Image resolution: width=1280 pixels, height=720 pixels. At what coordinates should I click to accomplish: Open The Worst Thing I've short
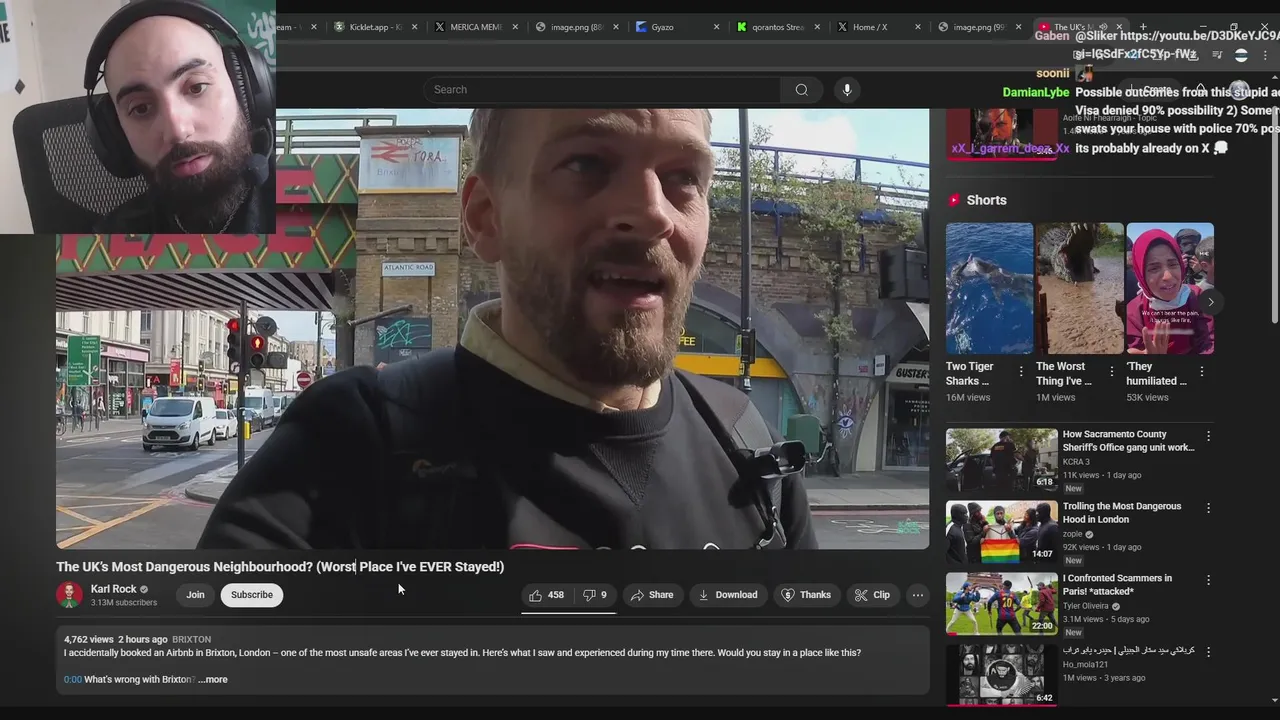point(1079,288)
